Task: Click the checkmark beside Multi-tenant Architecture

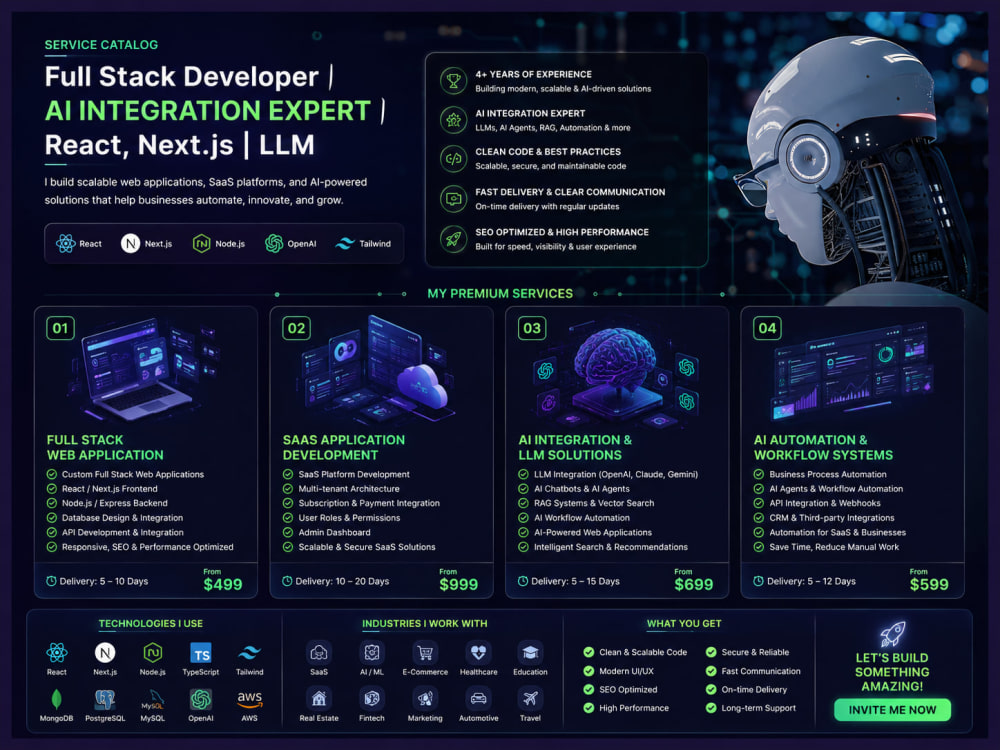Action: coord(288,489)
